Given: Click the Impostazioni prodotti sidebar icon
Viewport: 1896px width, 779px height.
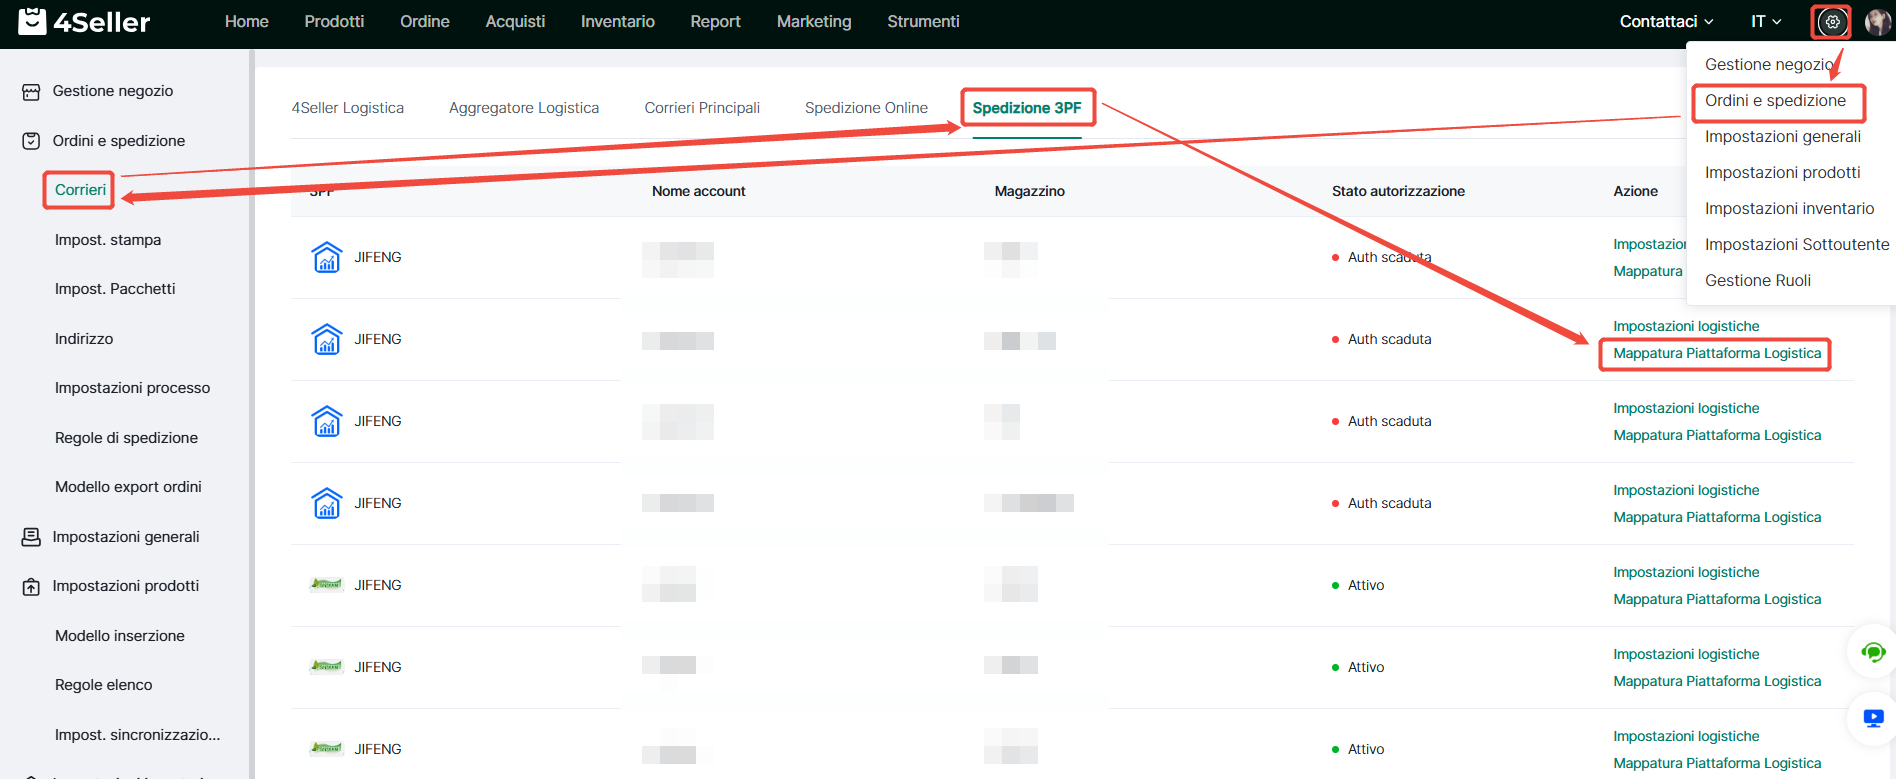Looking at the screenshot, I should [x=31, y=587].
